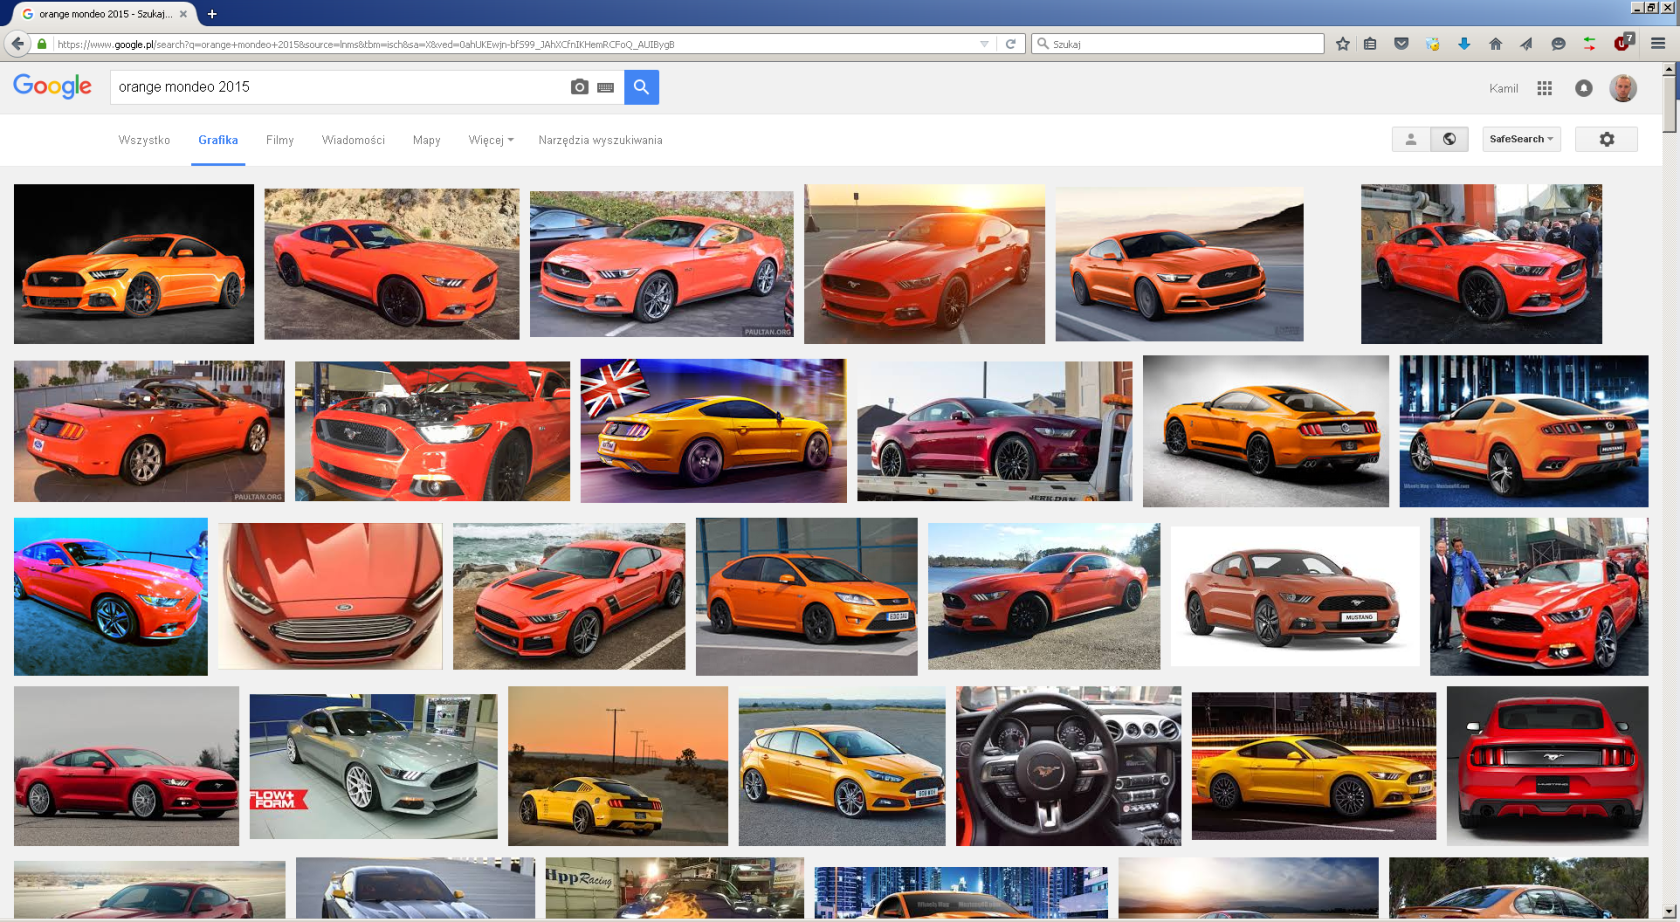Viewport: 1680px width, 922px height.
Task: Reload the page with refresh icon
Action: click(1011, 44)
